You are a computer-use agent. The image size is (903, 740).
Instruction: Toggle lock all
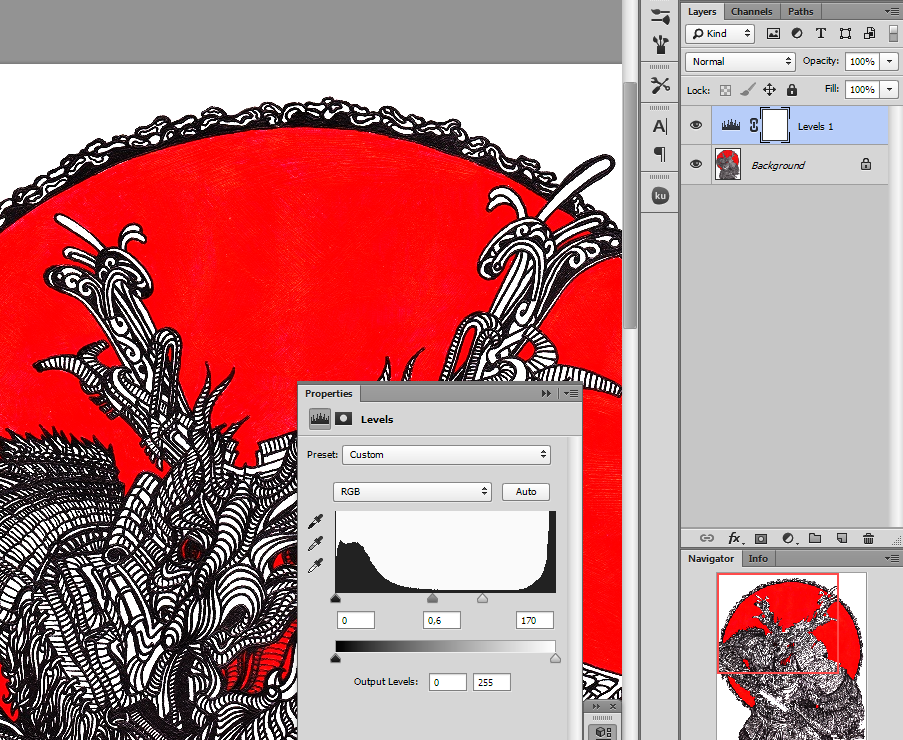(792, 90)
